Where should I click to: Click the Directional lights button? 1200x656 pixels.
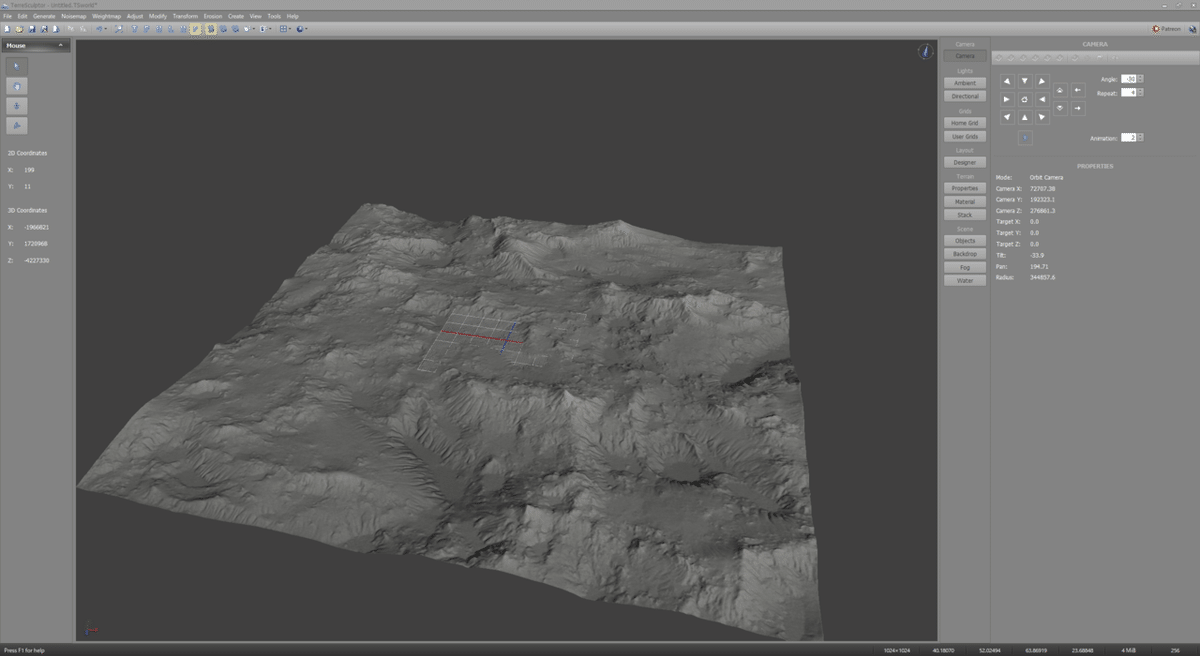click(965, 96)
